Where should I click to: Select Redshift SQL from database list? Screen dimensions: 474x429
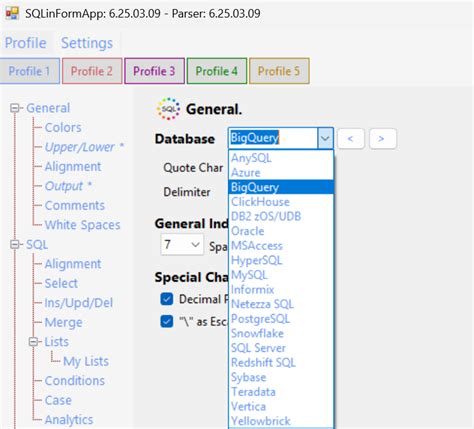(x=281, y=363)
